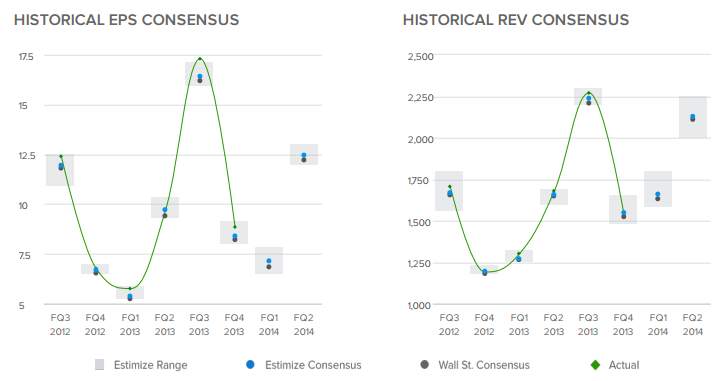
Task: Click FQ4 2013 label on REV chart
Action: (623, 325)
